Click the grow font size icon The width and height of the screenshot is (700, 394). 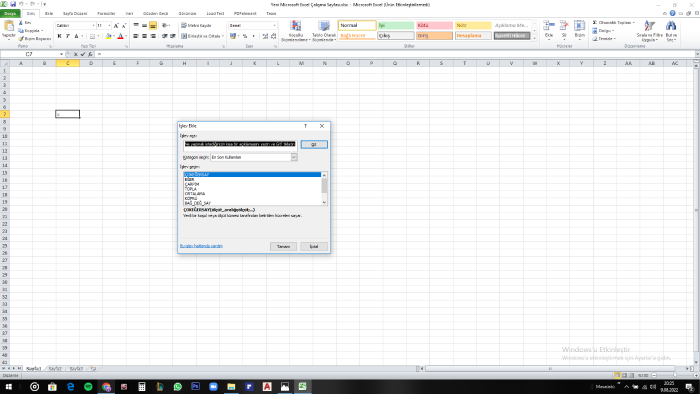[116, 25]
